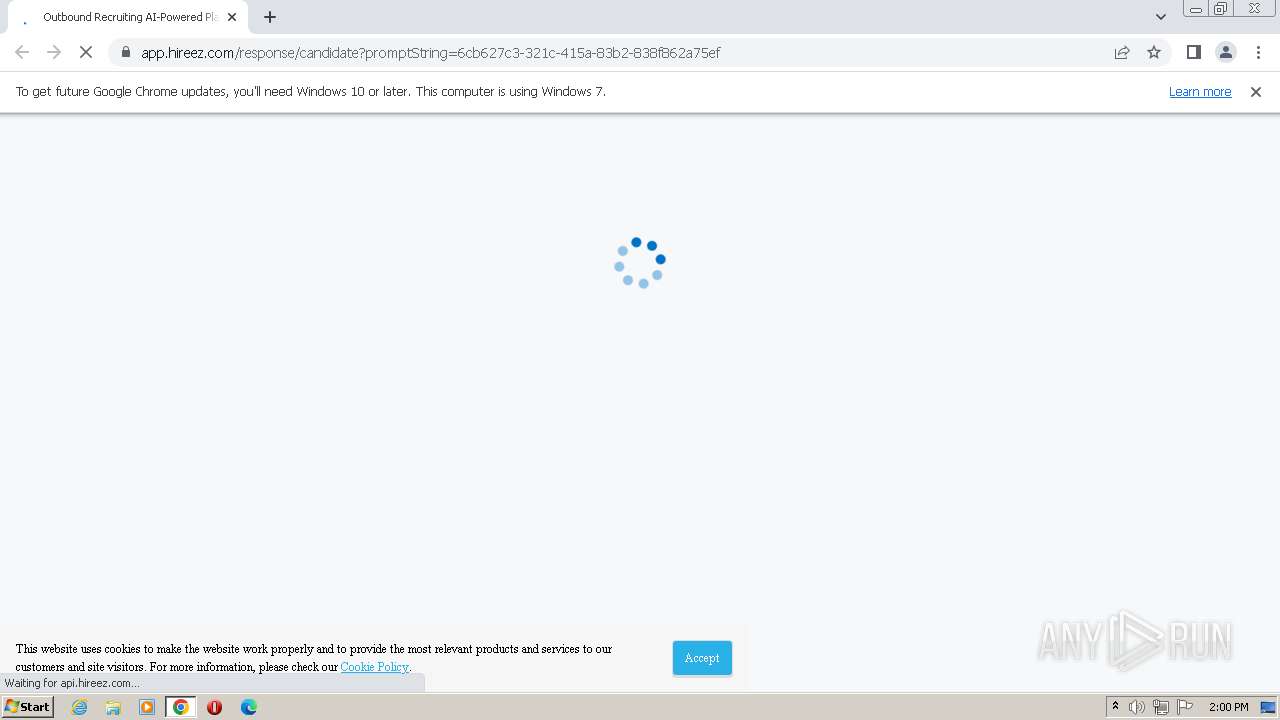This screenshot has width=1280, height=720.
Task: Switch to Chrome in the taskbar
Action: 181,707
